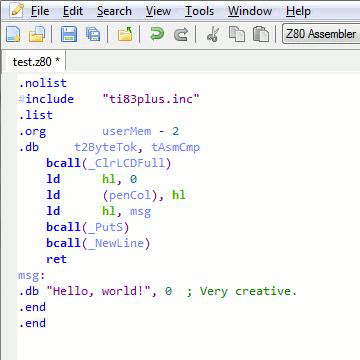Open the Help menu
360x360 pixels.
298,11
